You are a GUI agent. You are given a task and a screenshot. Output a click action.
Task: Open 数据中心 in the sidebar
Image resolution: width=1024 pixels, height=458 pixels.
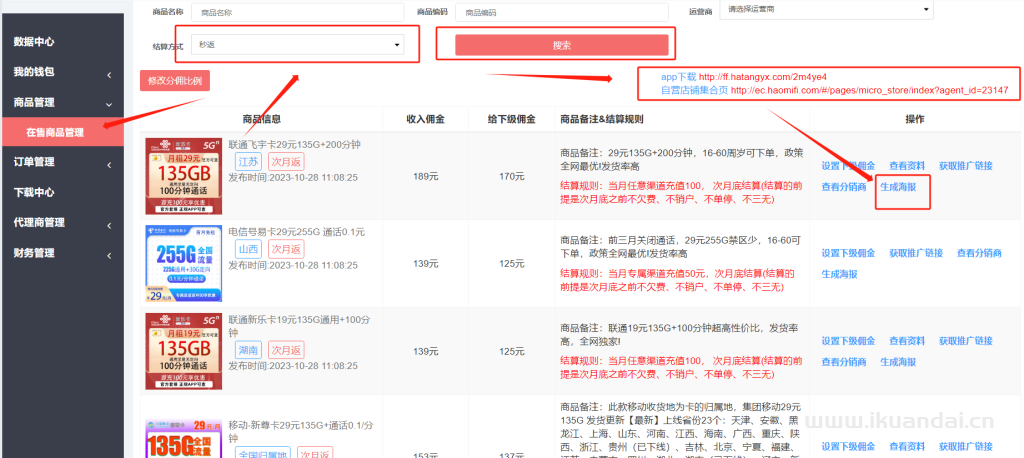[x=34, y=42]
